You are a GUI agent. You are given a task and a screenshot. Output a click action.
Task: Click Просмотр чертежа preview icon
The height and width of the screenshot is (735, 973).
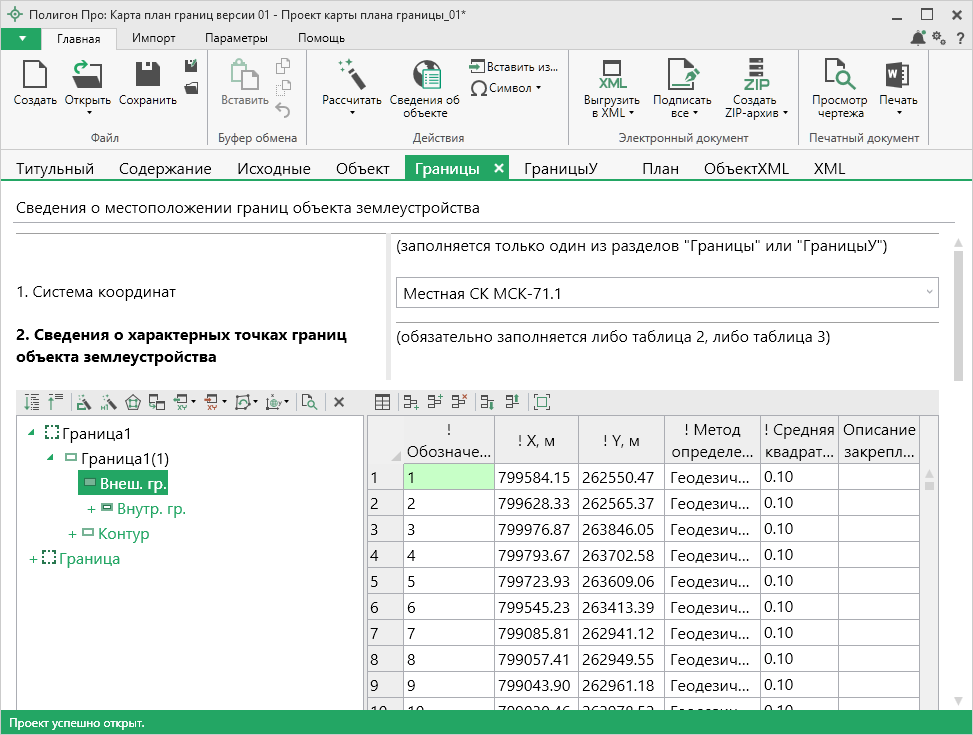pos(839,77)
